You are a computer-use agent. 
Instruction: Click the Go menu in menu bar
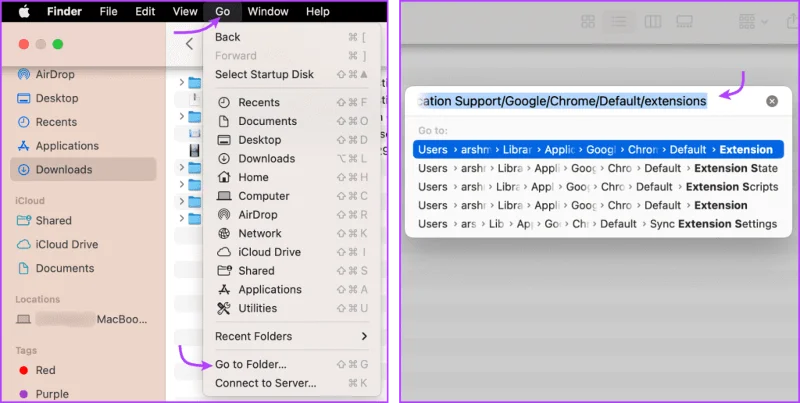[x=222, y=11]
